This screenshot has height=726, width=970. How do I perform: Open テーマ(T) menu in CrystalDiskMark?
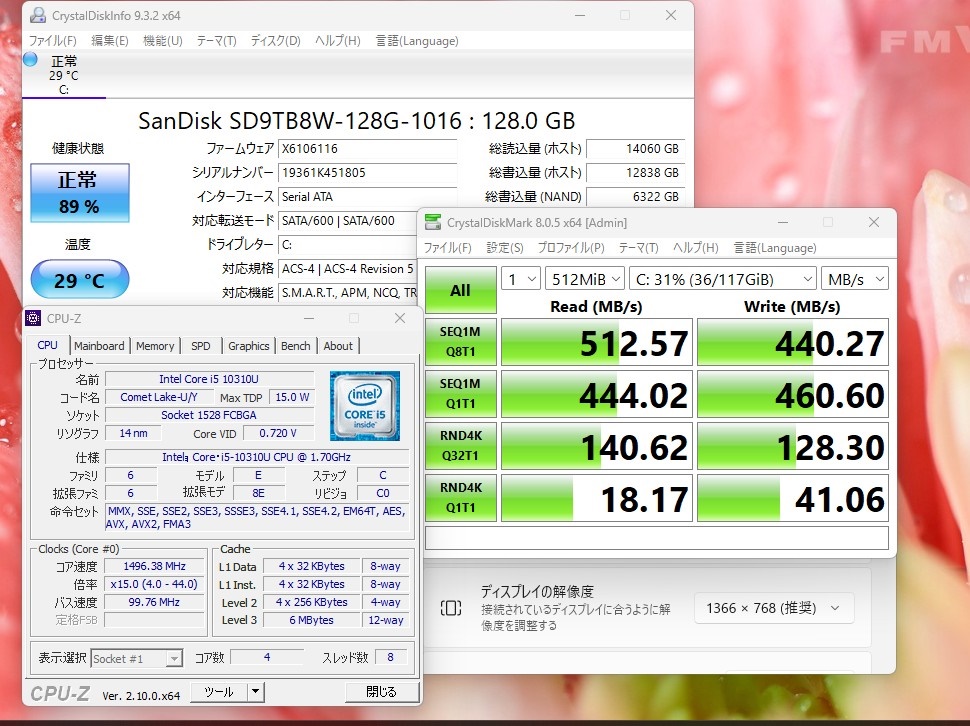(x=638, y=248)
